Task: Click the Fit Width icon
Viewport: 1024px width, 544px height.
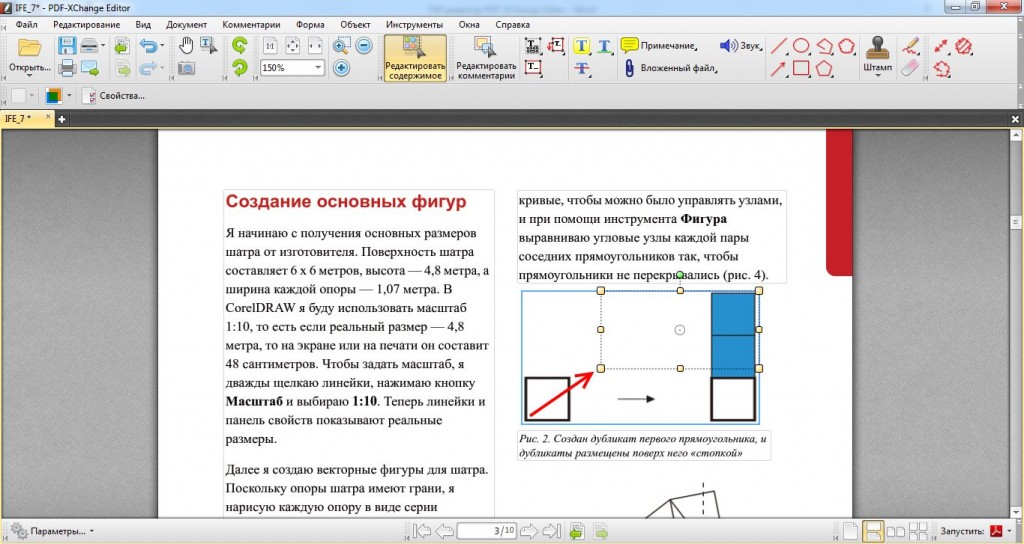Action: point(315,46)
